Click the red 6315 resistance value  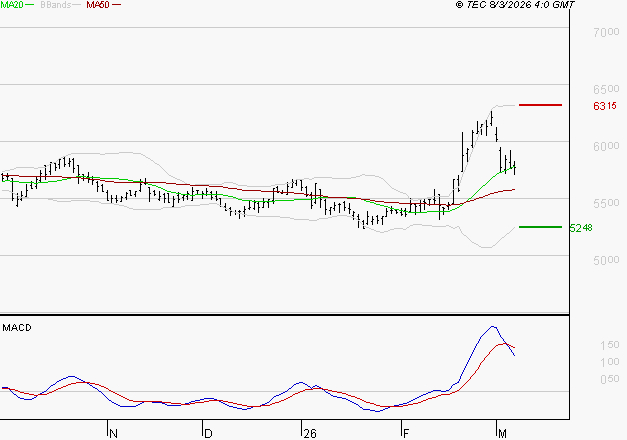point(605,106)
